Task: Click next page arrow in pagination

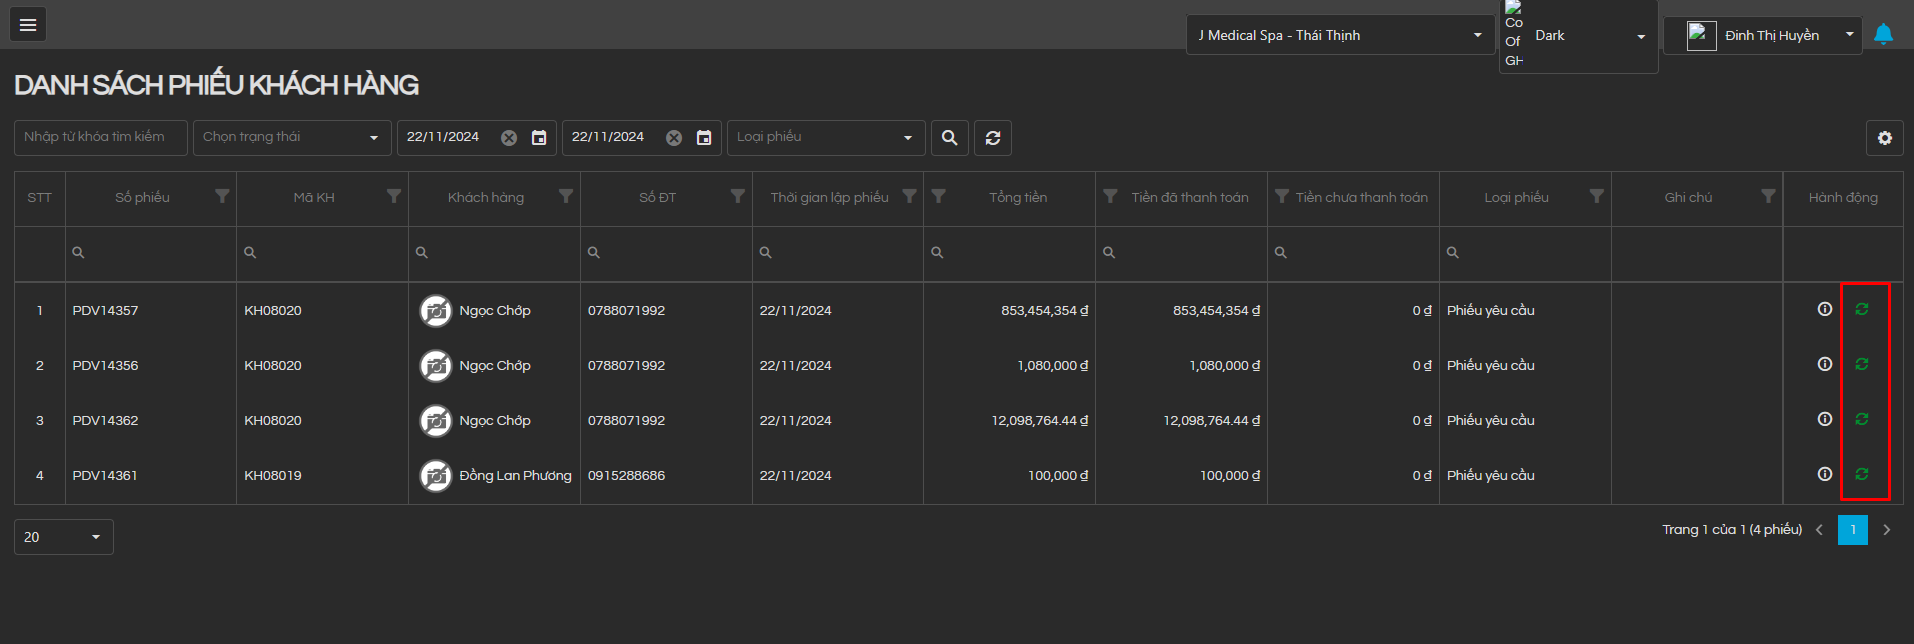Action: [1887, 530]
